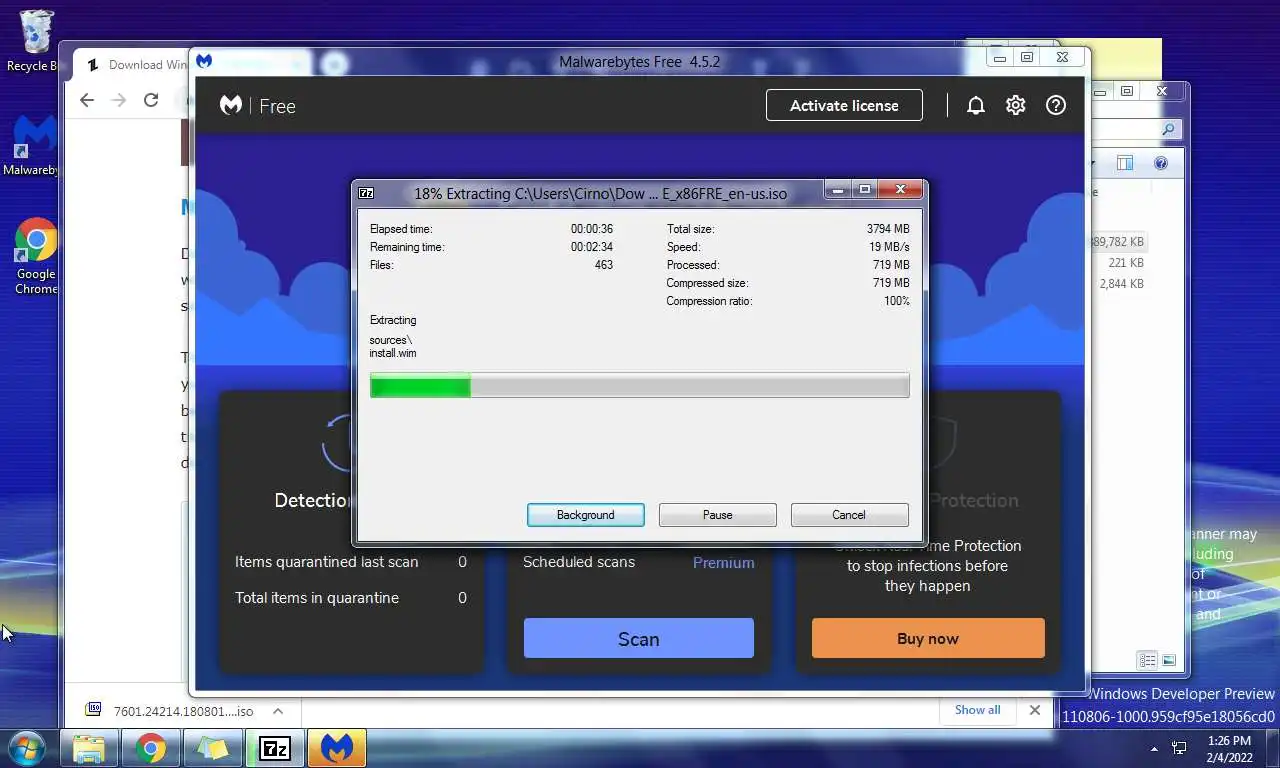
Task: Click Malwarebytes logo next to Free
Action: (x=231, y=105)
